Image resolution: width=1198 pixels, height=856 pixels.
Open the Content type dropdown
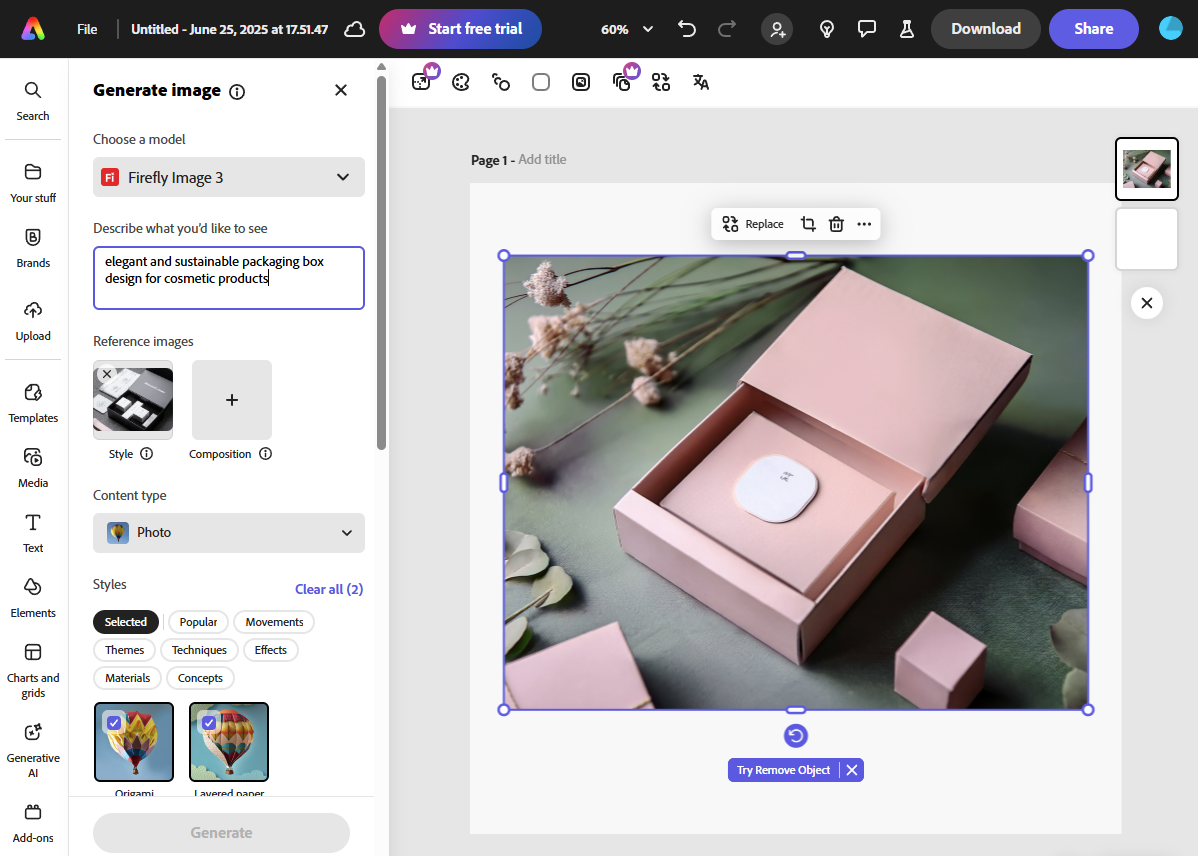coord(228,533)
